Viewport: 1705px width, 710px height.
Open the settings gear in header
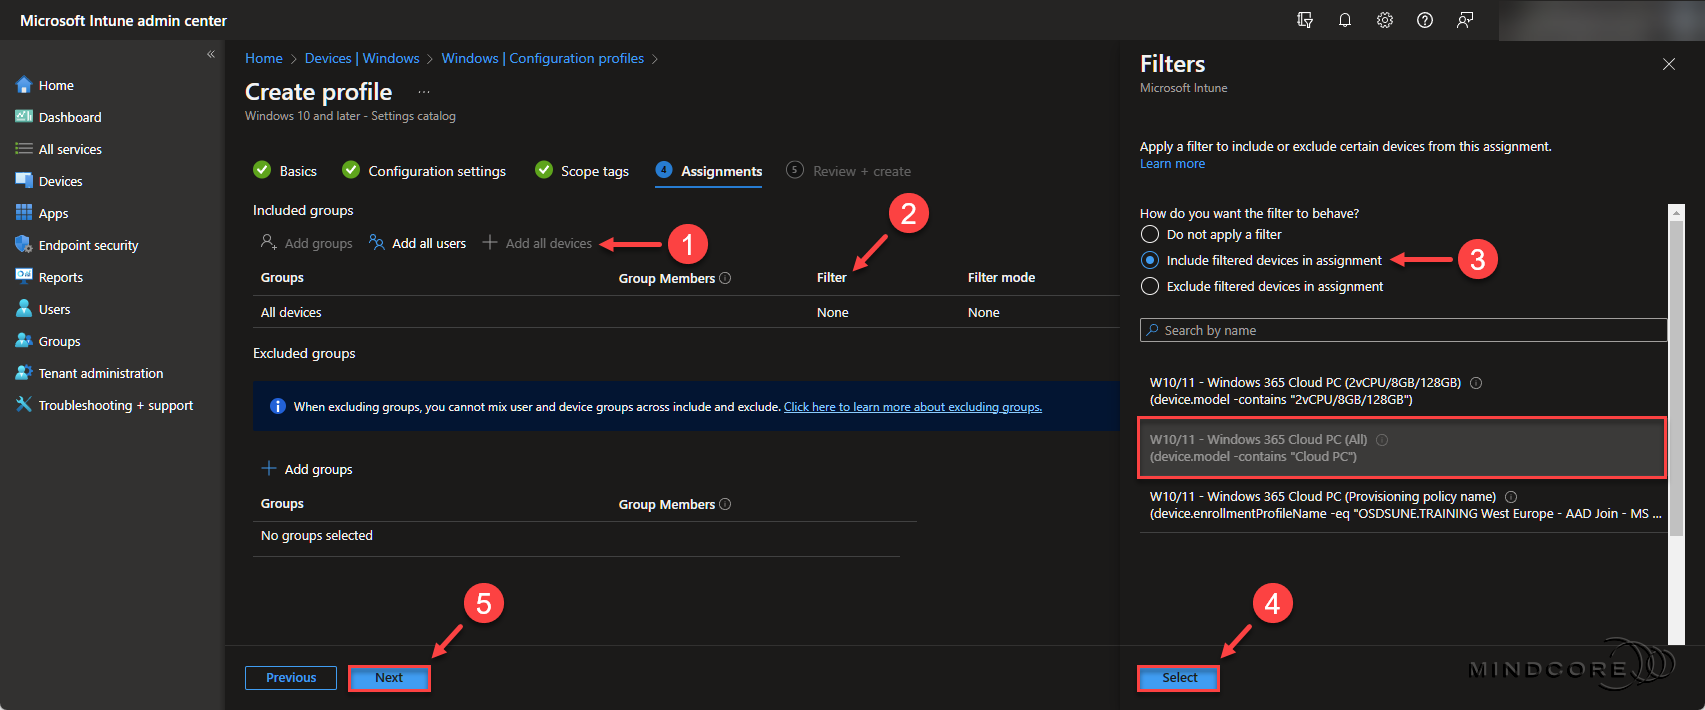coord(1385,20)
